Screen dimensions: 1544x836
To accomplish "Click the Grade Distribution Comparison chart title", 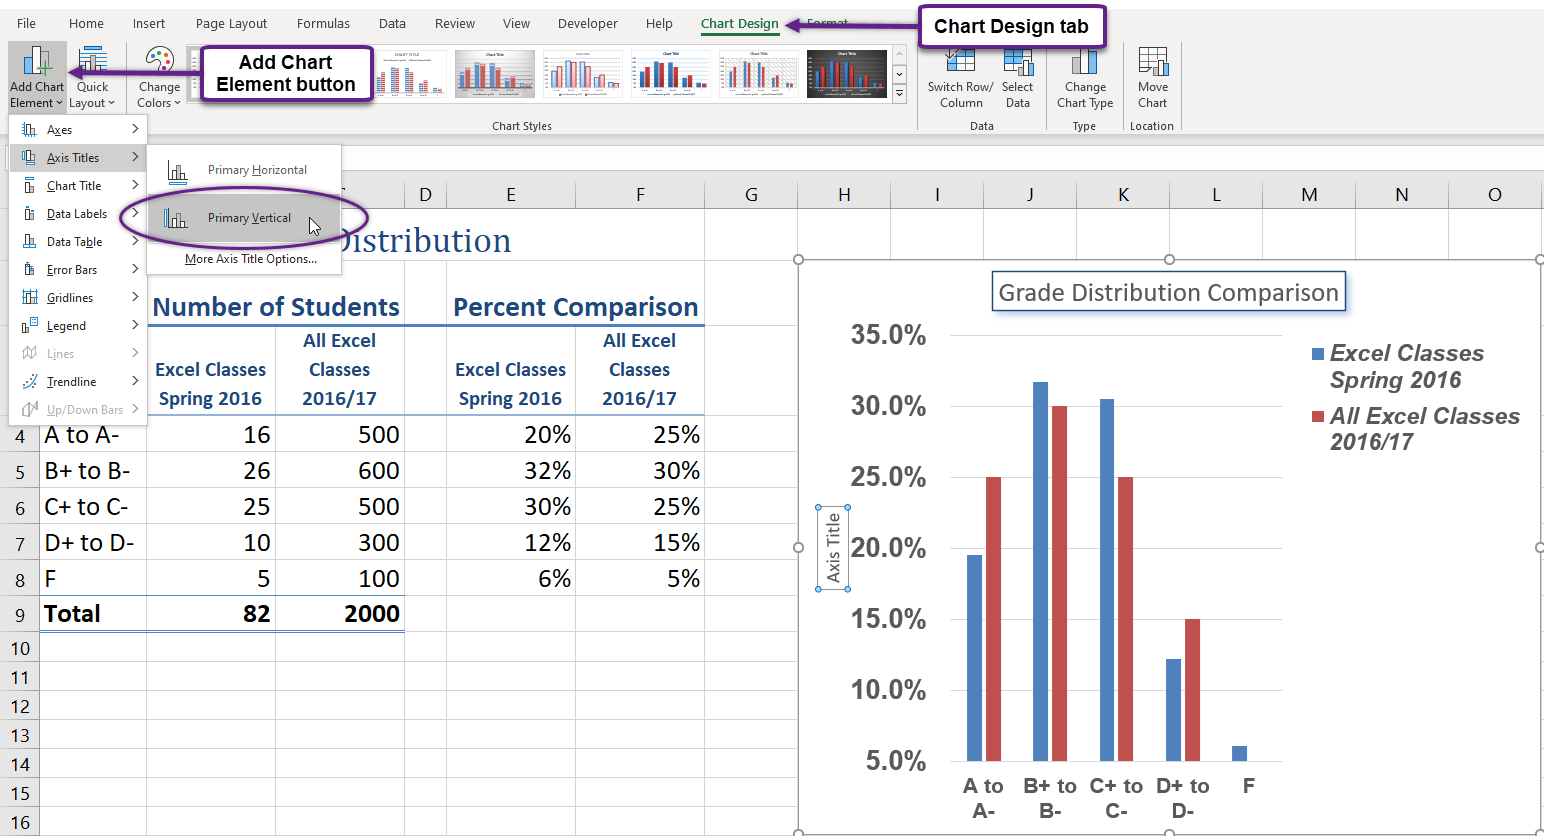I will coord(1168,292).
